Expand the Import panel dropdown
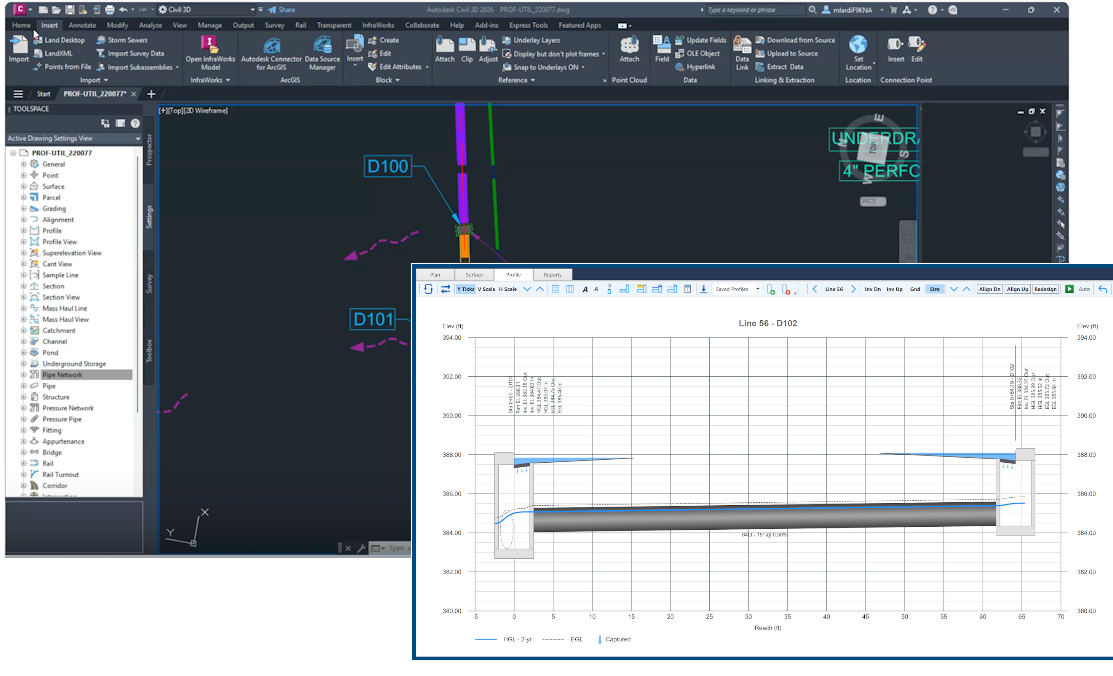This screenshot has width=1113, height=676. click(x=94, y=80)
